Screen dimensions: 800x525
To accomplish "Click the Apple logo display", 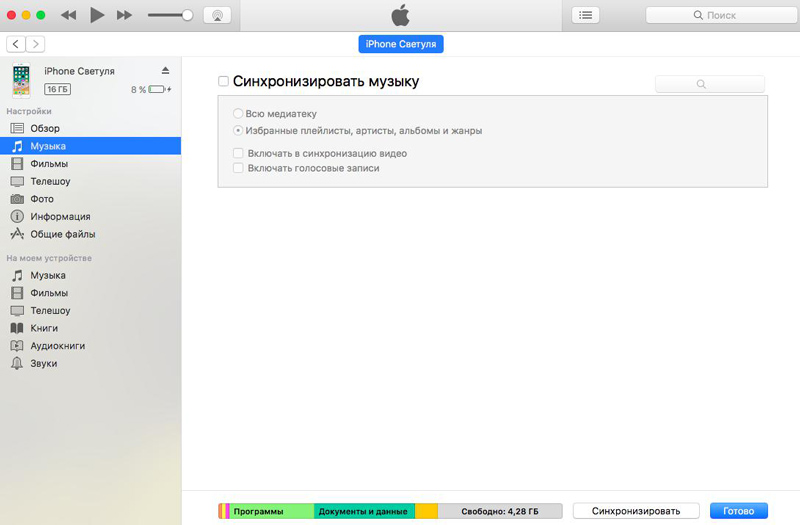I will 401,15.
